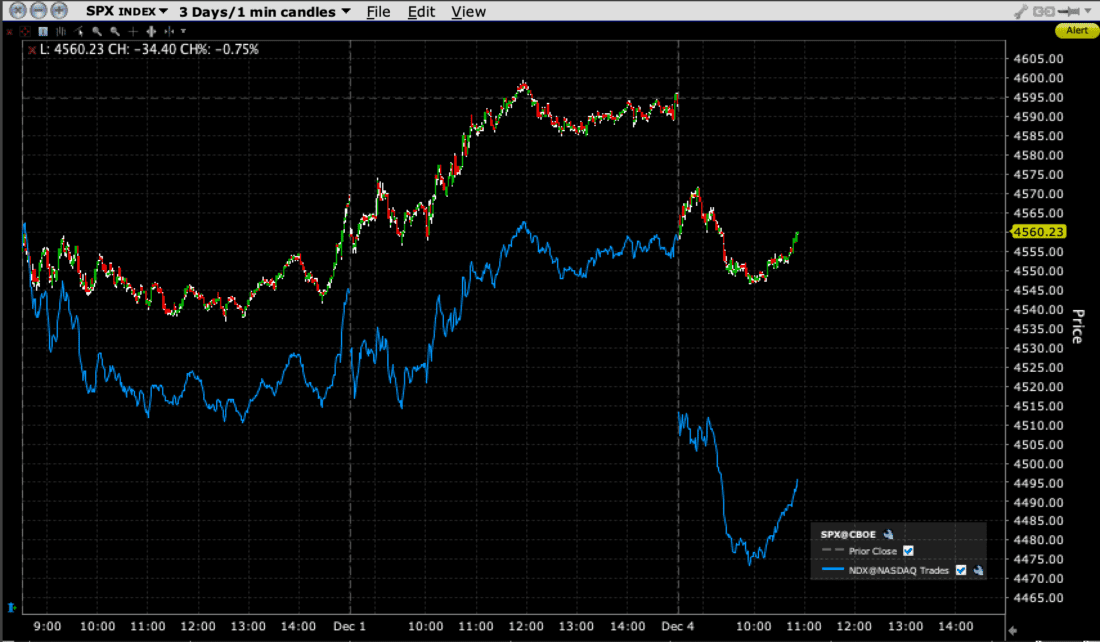Image resolution: width=1100 pixels, height=642 pixels.
Task: Open the File menu
Action: pos(378,12)
